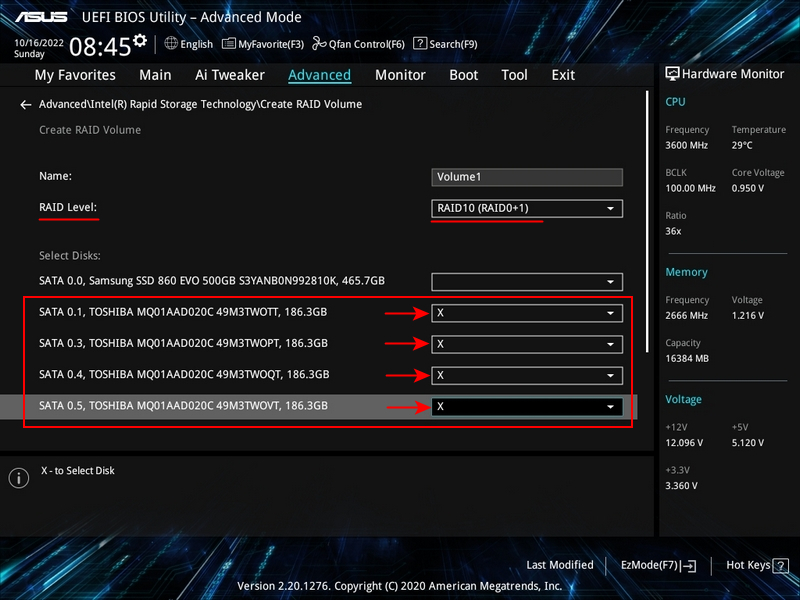Image resolution: width=800 pixels, height=600 pixels.
Task: Toggle disk selection for SATA 0.5 Toshiba
Action: pyautogui.click(x=527, y=407)
